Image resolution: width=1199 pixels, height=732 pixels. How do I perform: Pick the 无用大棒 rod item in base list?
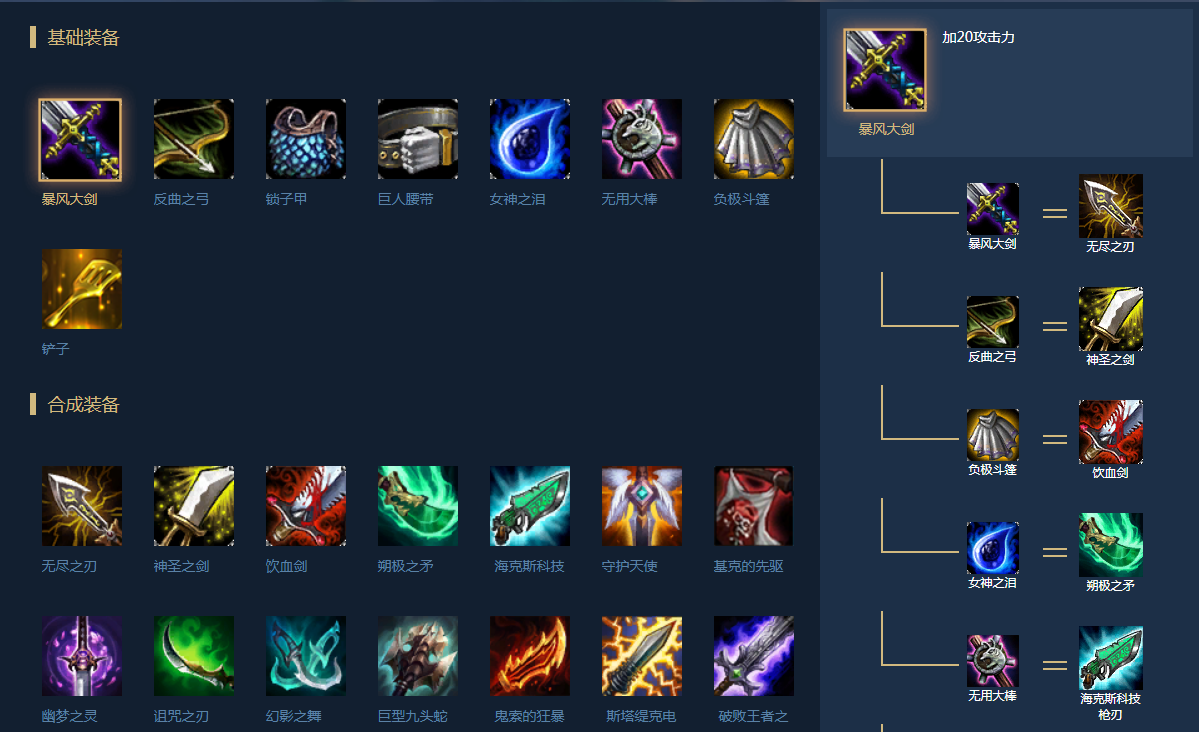point(642,139)
